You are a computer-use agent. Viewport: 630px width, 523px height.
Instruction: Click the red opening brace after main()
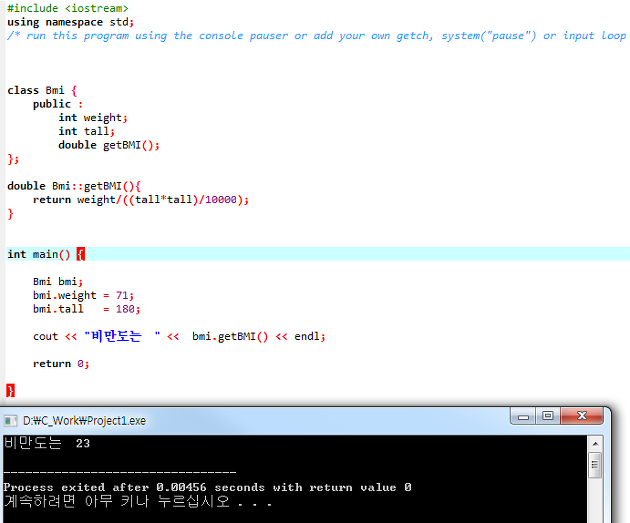(x=81, y=254)
